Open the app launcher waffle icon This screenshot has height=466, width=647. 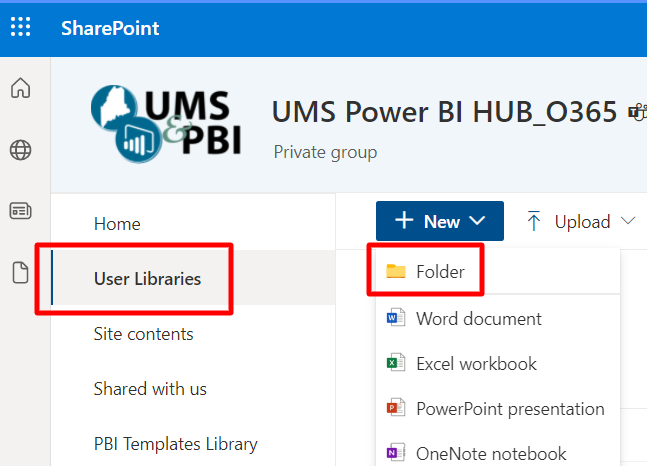tap(21, 27)
